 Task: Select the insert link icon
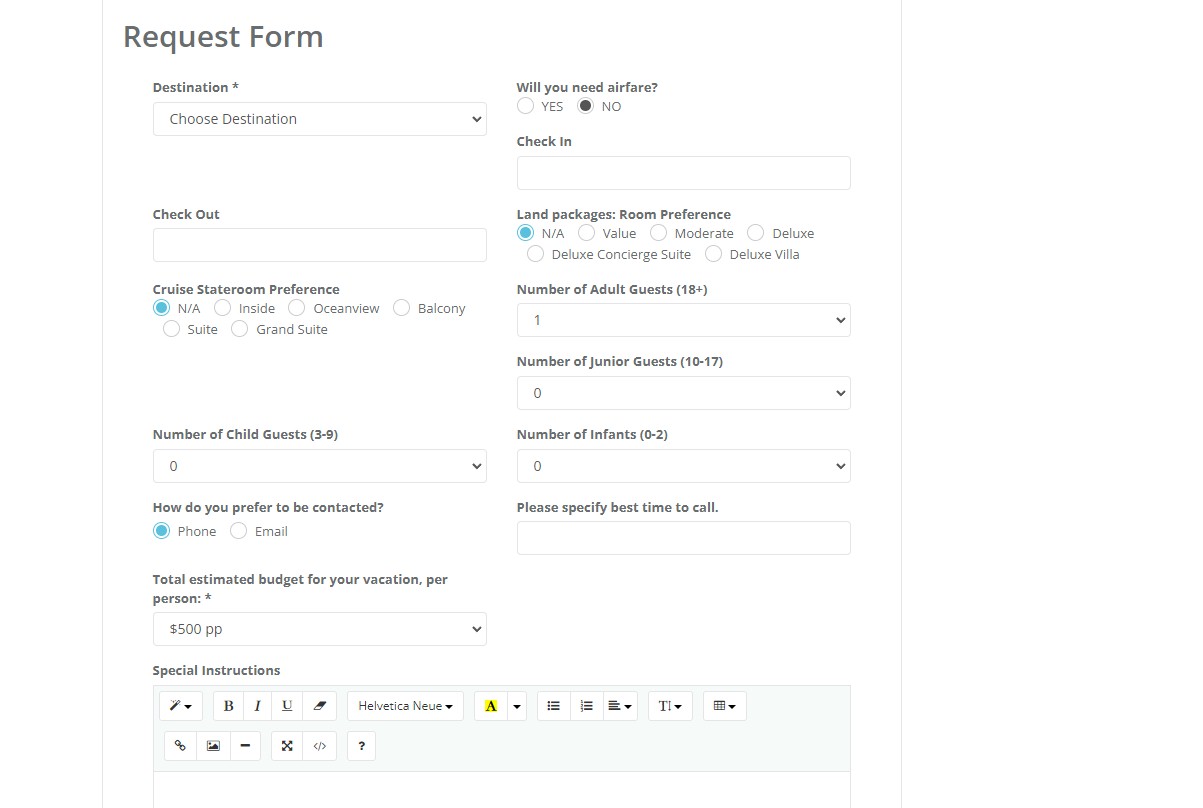pos(180,745)
